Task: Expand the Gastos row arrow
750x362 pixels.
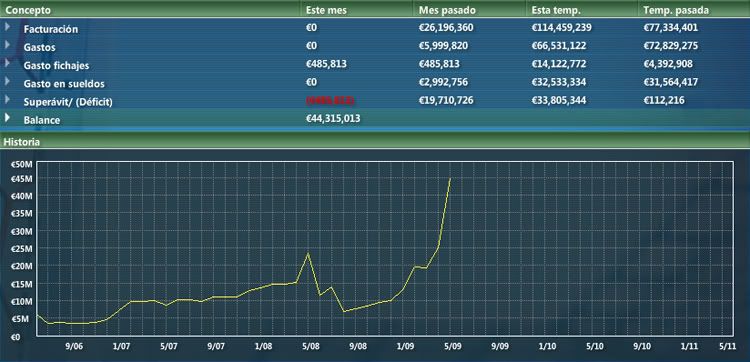Action: pyautogui.click(x=8, y=44)
